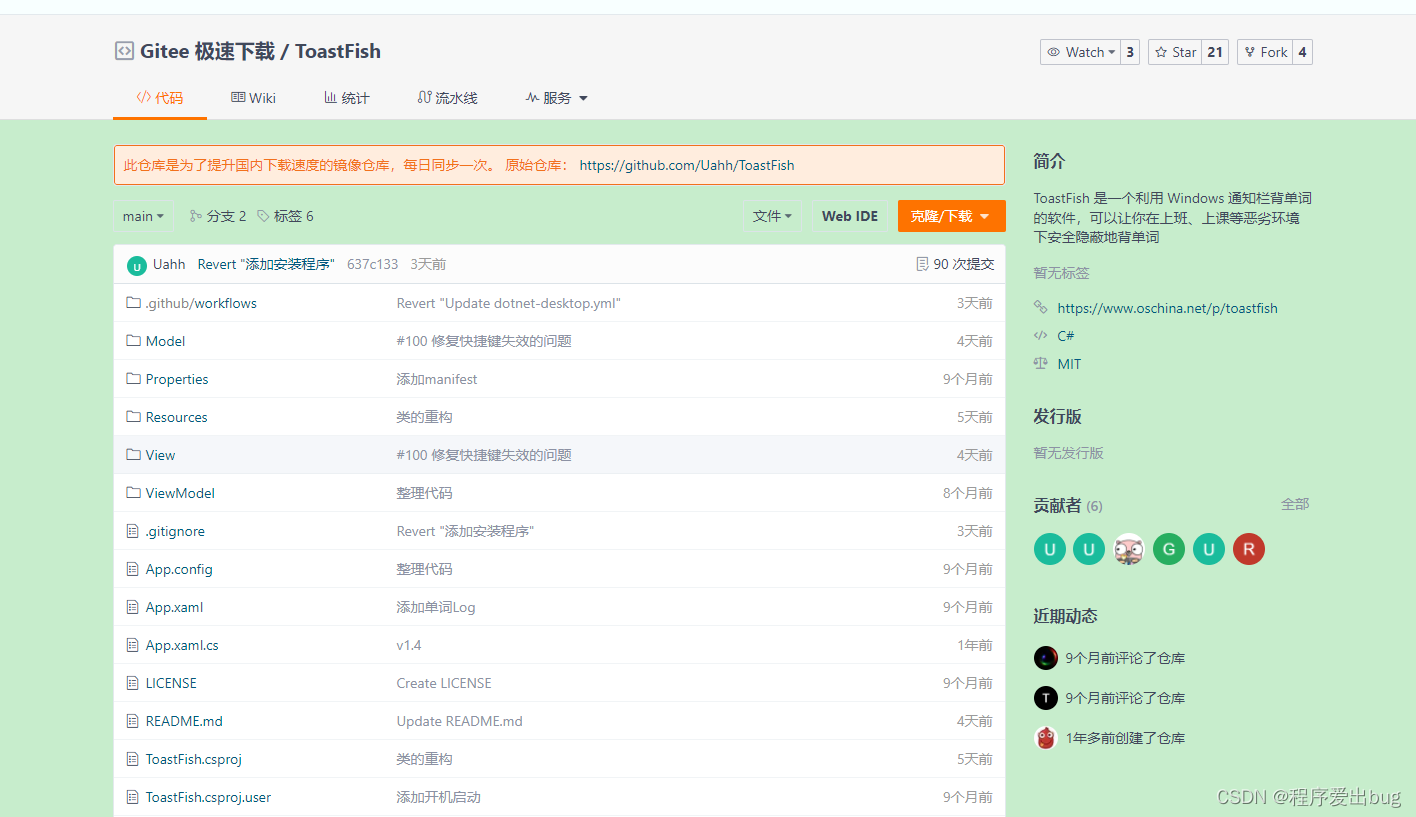
Task: Click the repository icon beside the ToastFish title
Action: coord(123,51)
